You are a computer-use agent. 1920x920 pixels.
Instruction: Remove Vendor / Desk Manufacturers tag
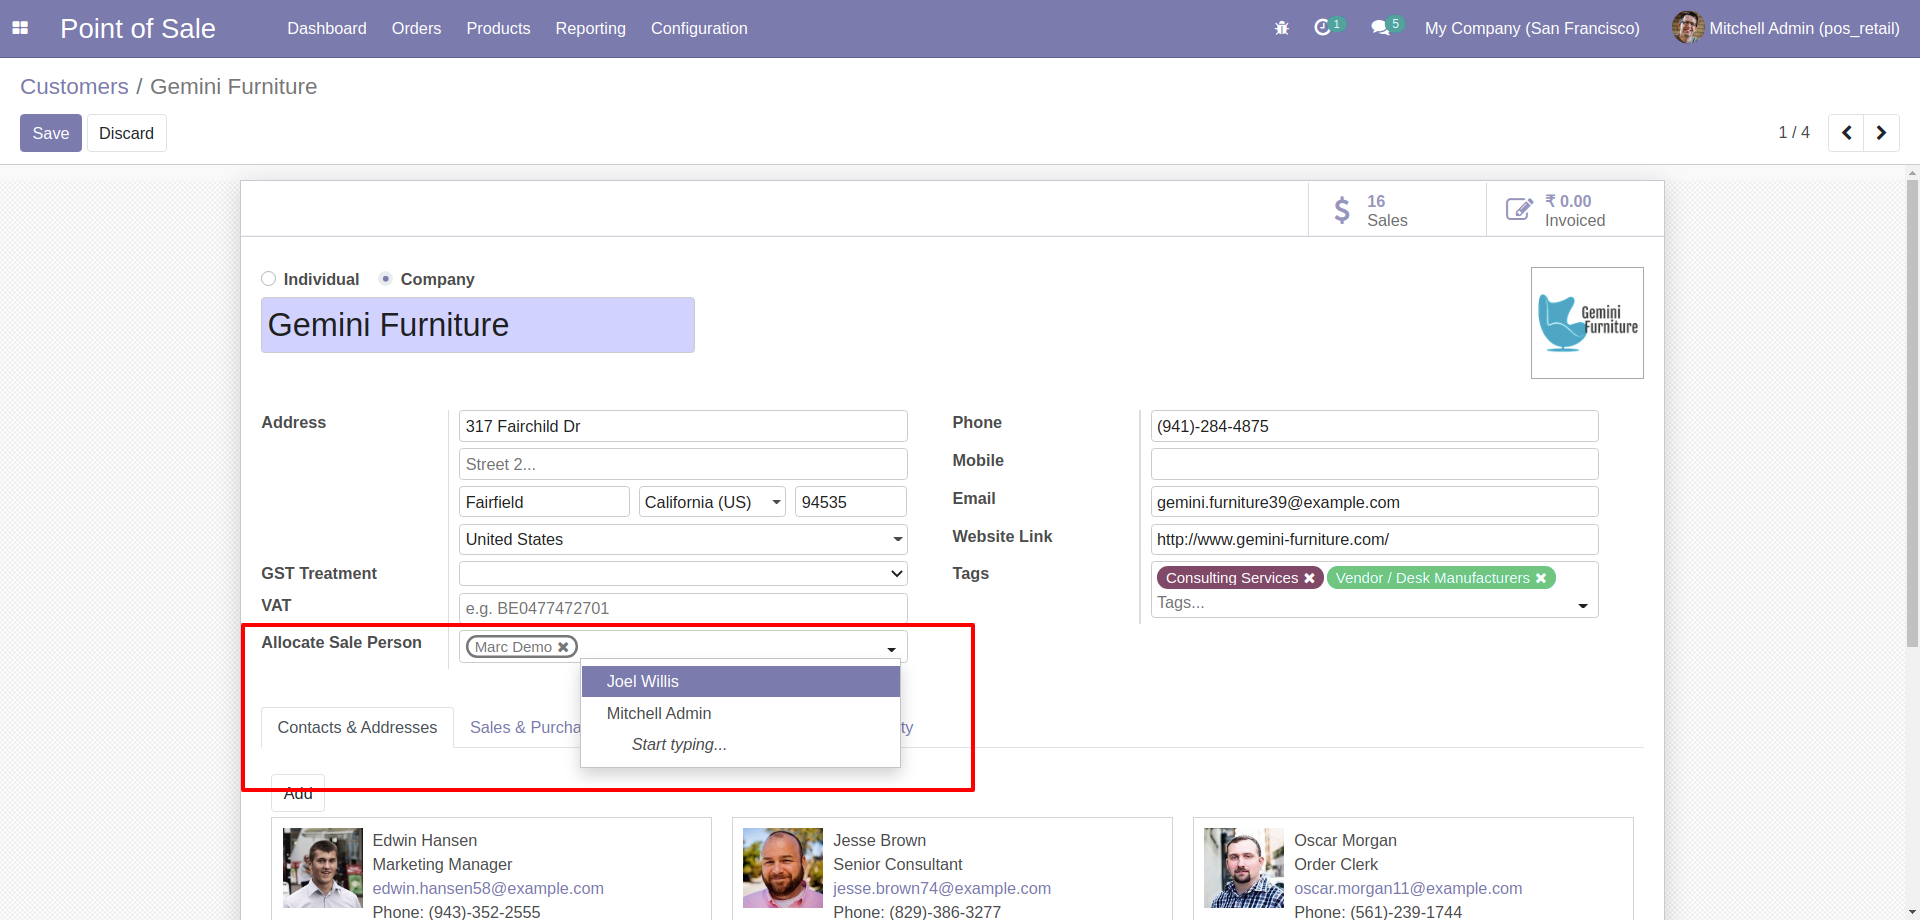(1541, 578)
